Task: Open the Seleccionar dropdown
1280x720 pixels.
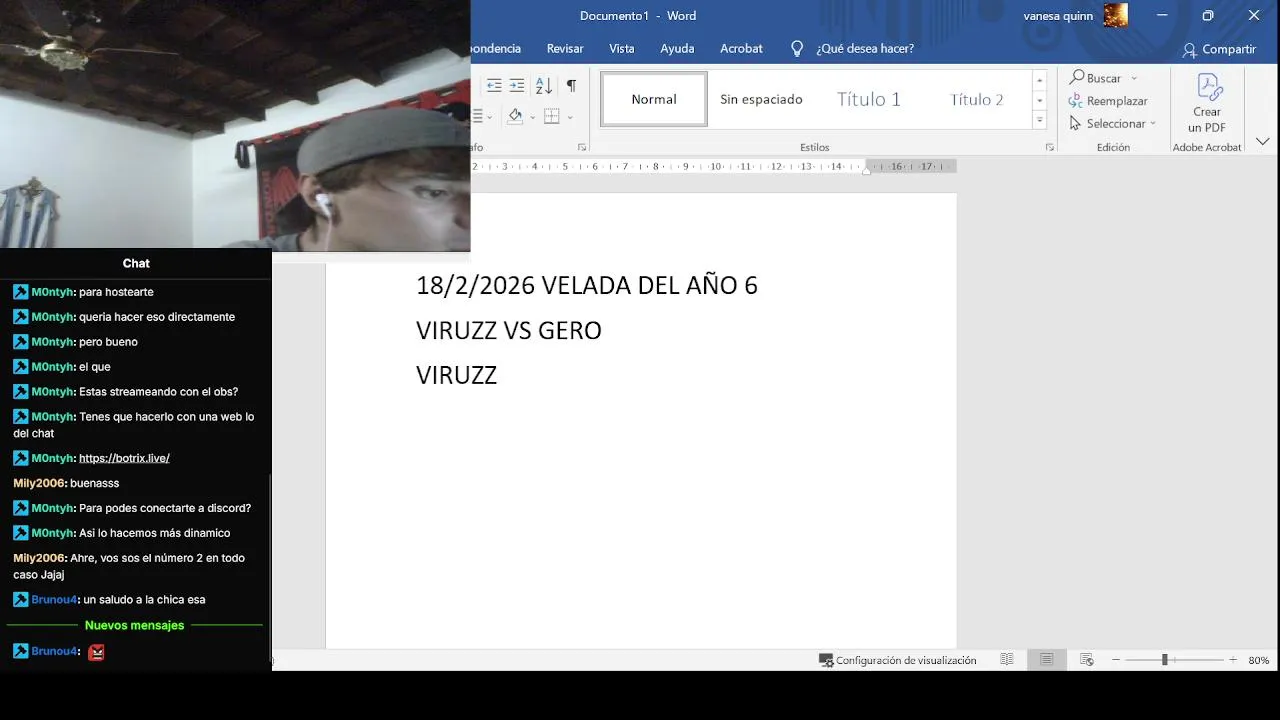Action: pyautogui.click(x=1112, y=124)
